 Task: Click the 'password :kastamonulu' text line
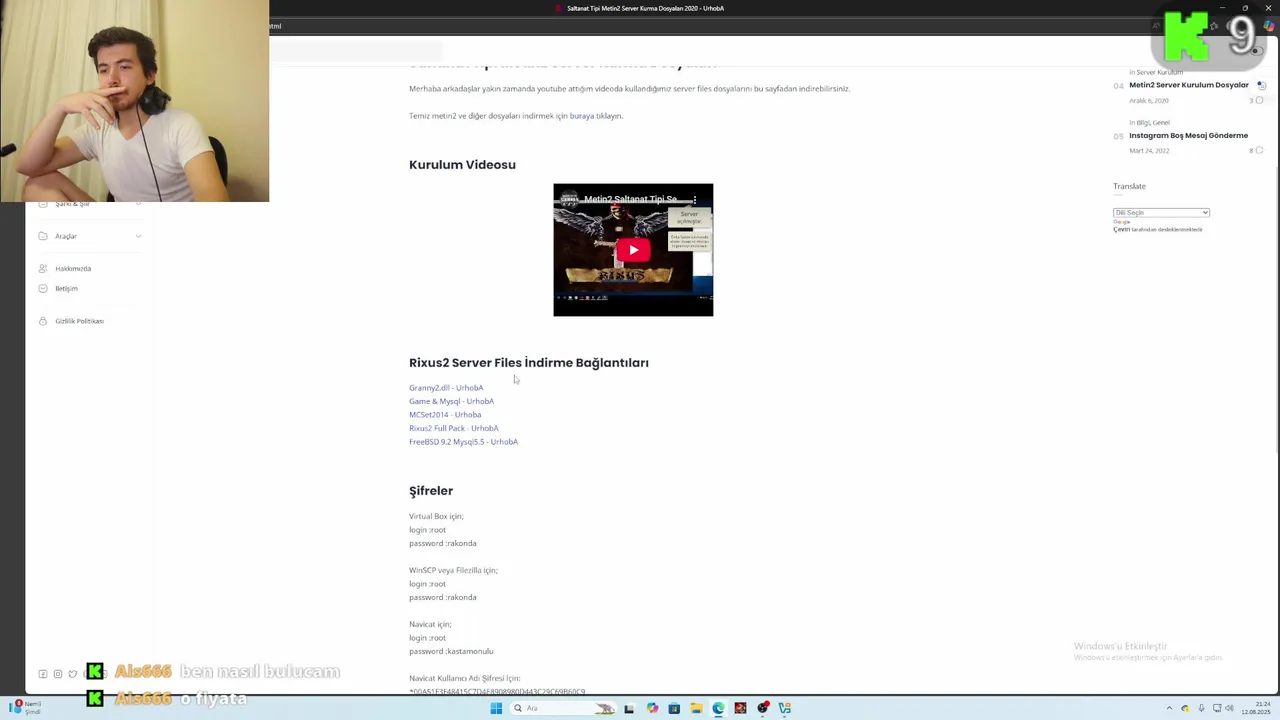[451, 651]
